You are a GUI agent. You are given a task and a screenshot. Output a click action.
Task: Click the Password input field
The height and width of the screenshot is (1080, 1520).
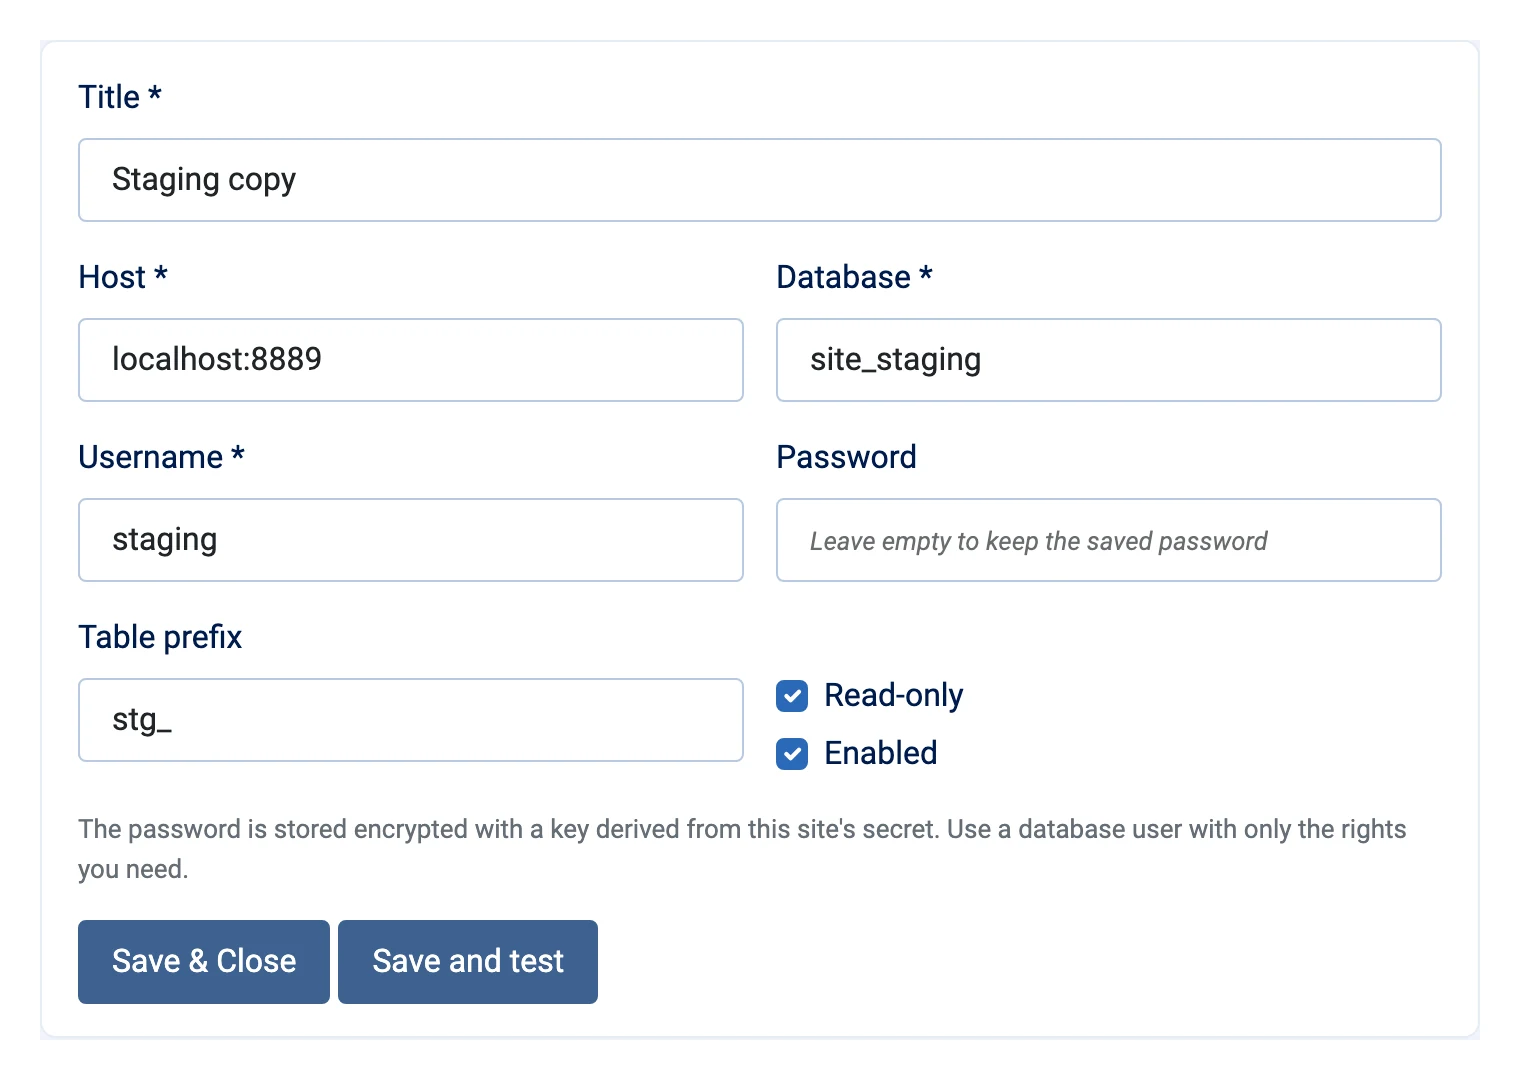pos(1109,540)
